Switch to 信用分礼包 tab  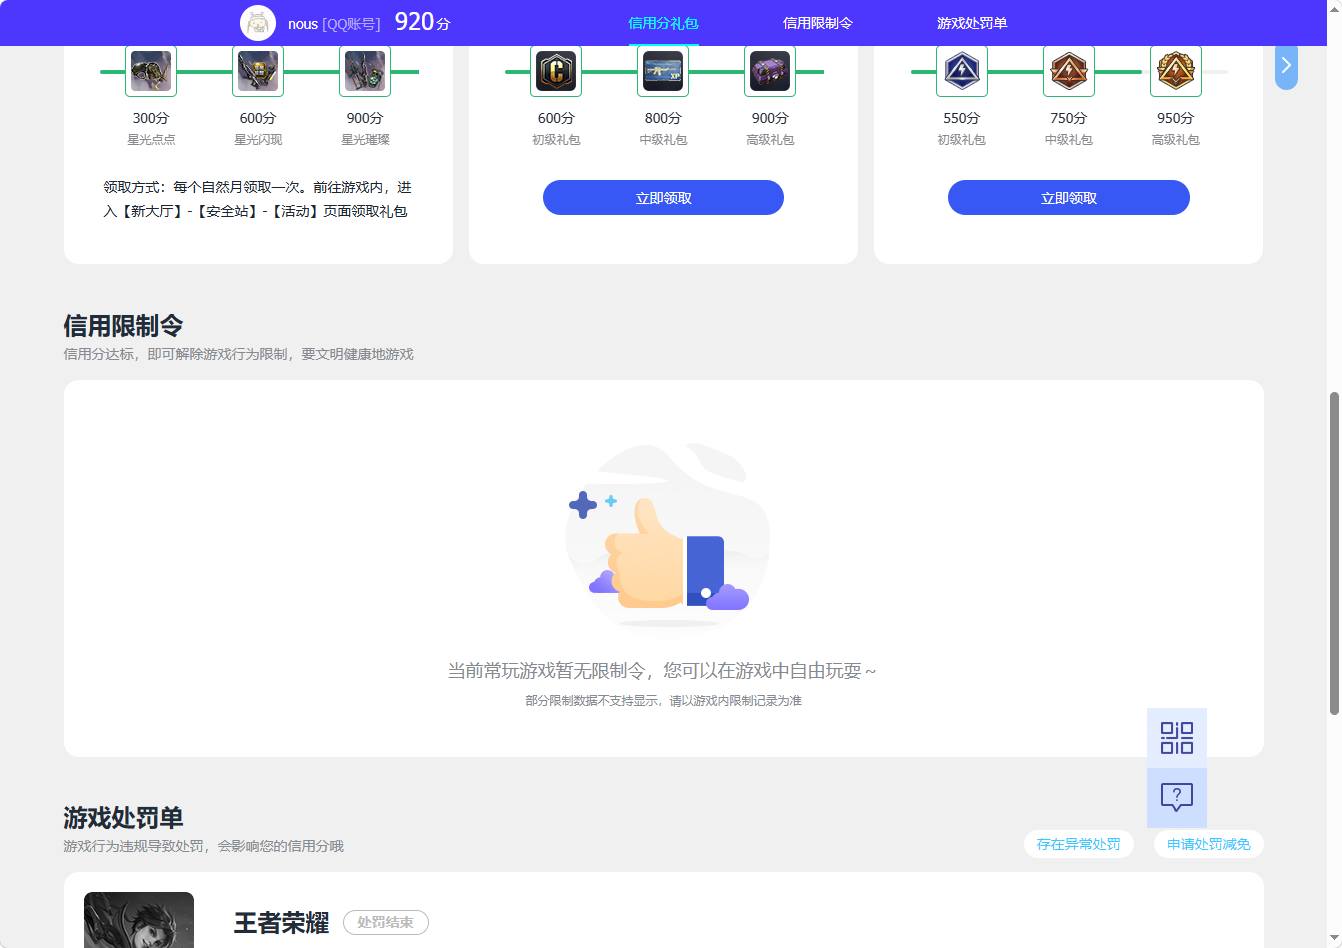click(663, 23)
